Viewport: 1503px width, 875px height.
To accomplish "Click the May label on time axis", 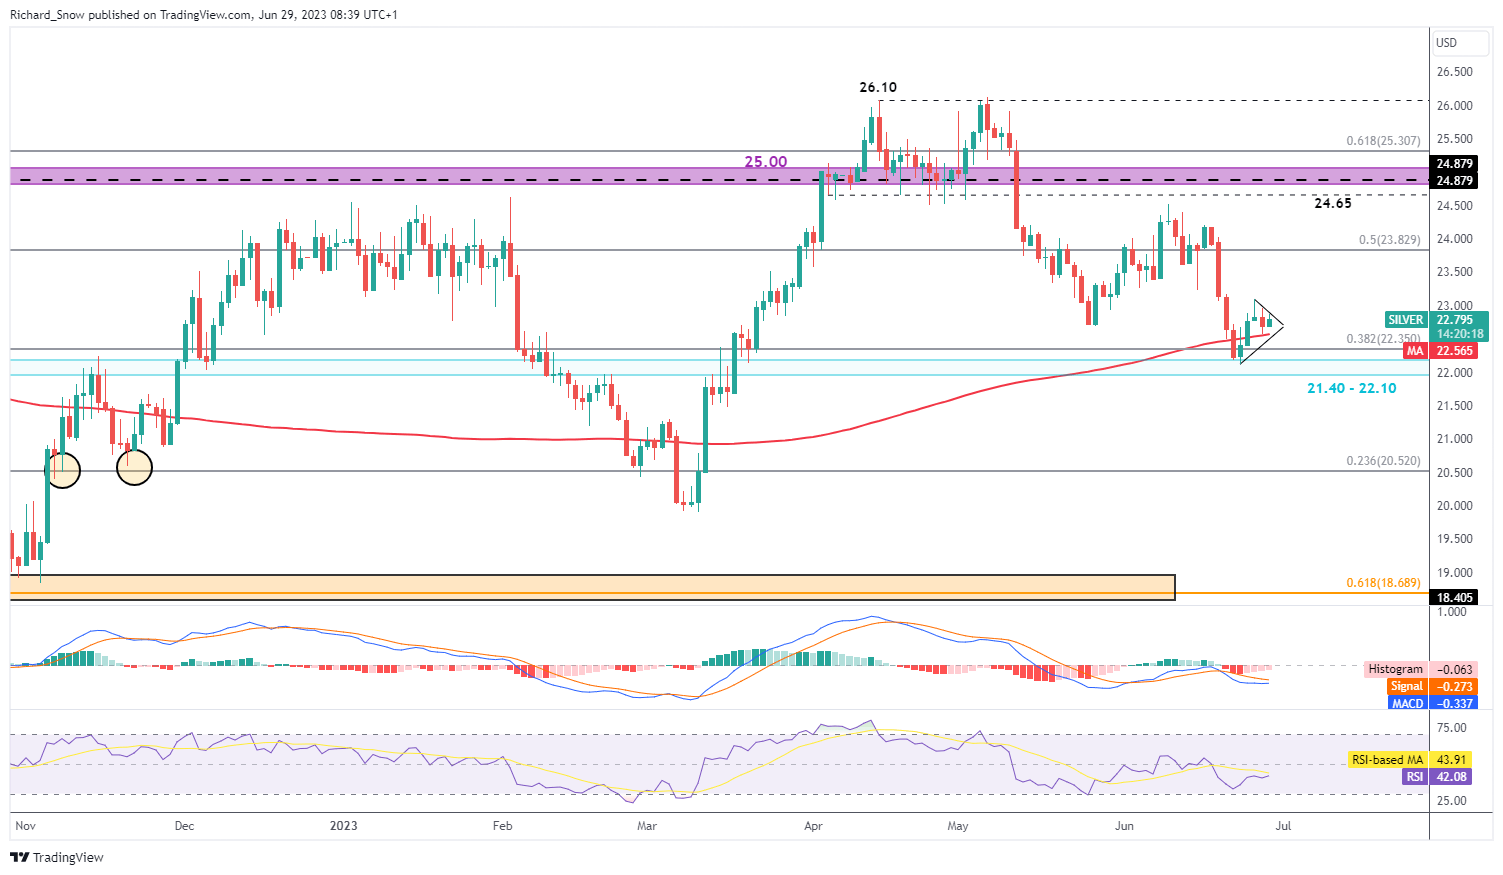I will tap(958, 826).
